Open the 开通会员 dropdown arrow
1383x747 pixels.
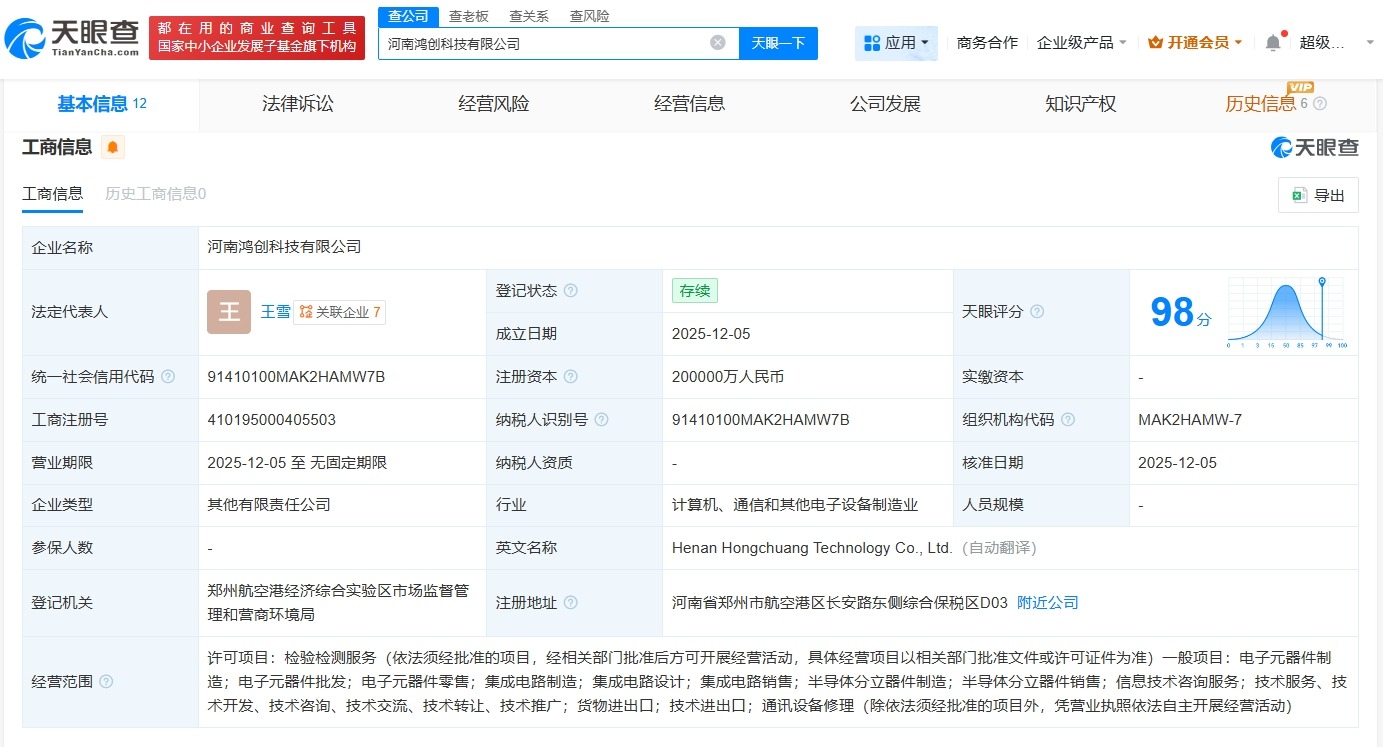coord(1240,42)
